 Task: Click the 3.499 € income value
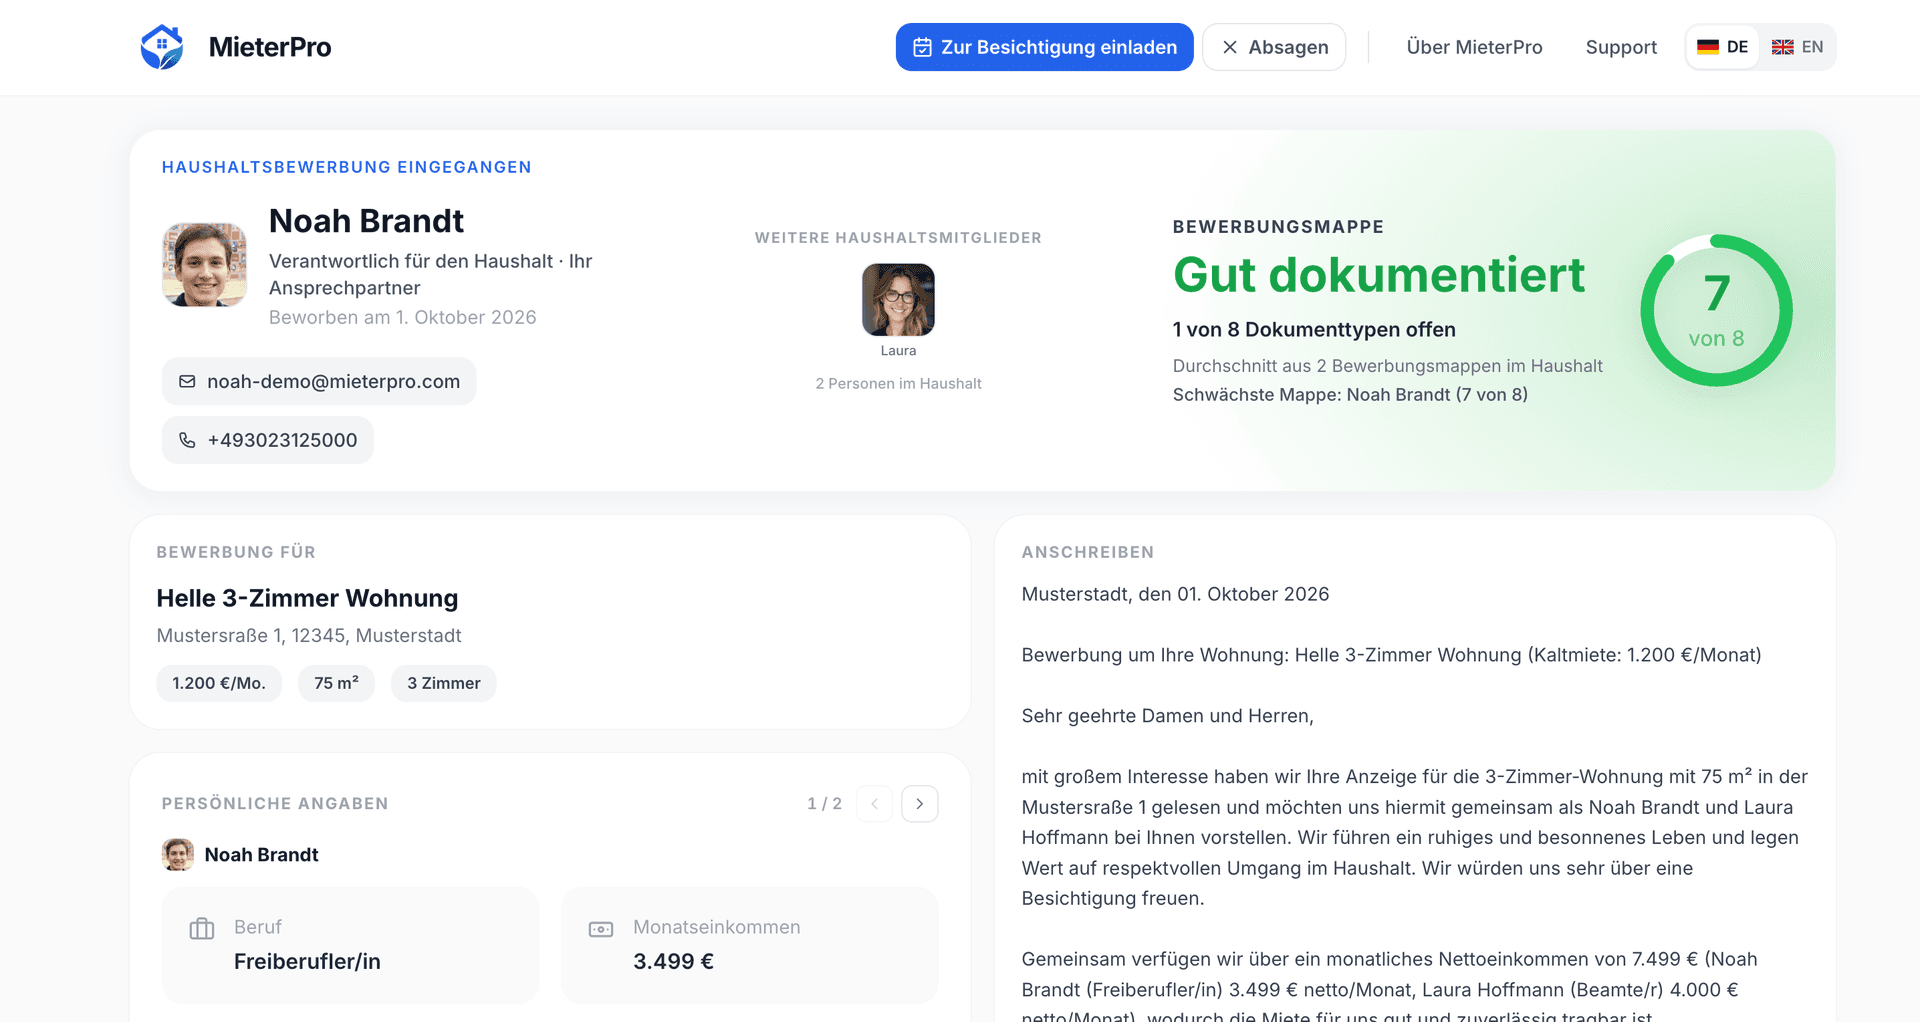coord(673,961)
